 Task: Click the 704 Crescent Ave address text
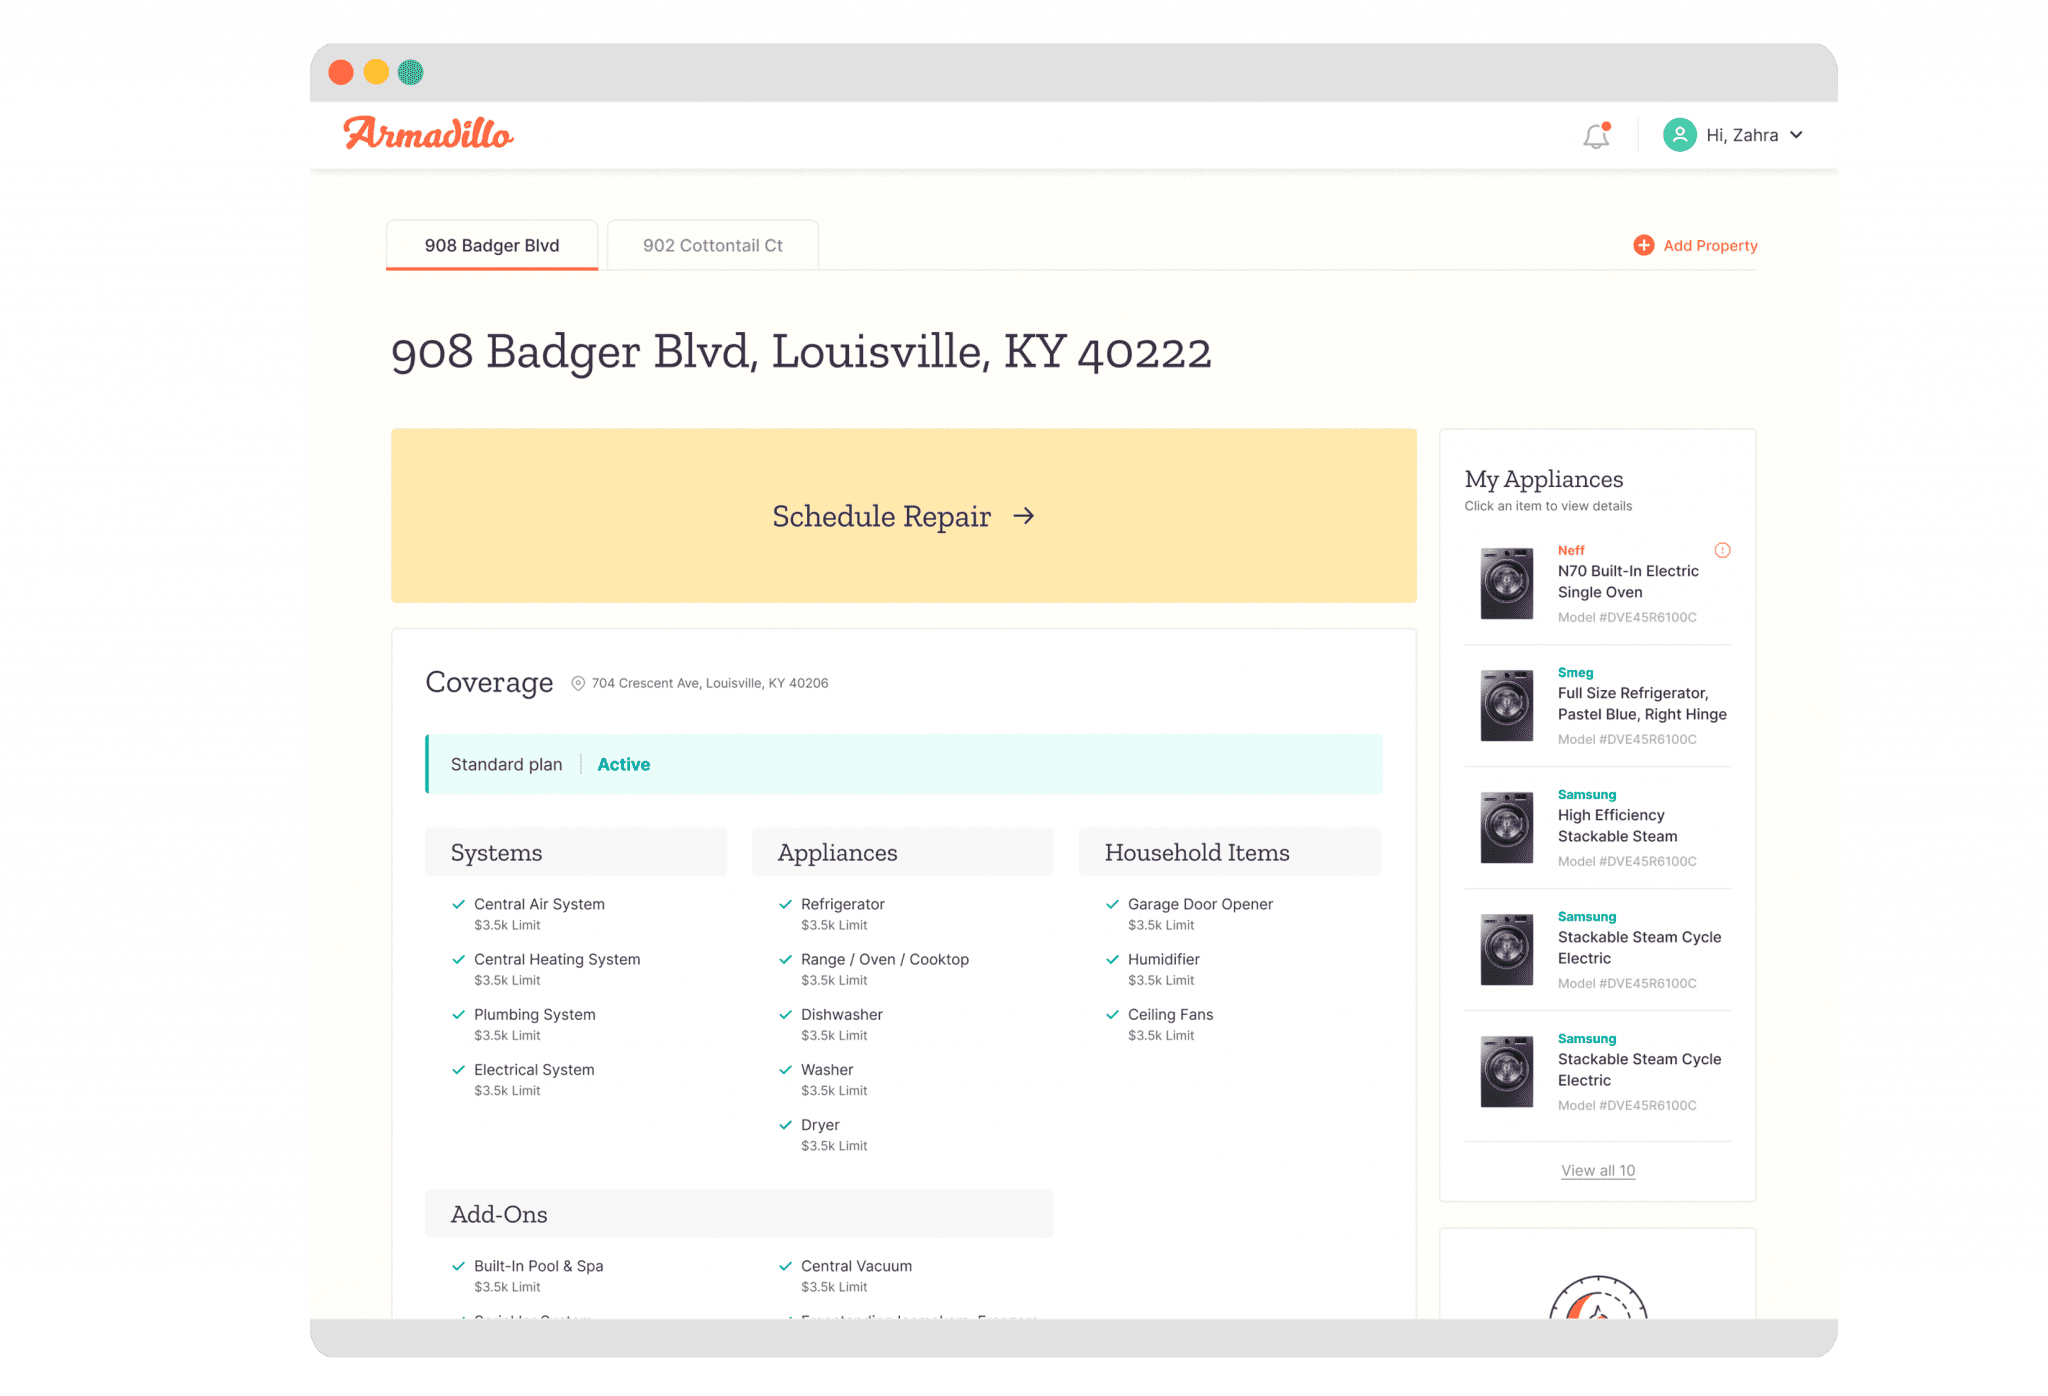click(x=709, y=683)
